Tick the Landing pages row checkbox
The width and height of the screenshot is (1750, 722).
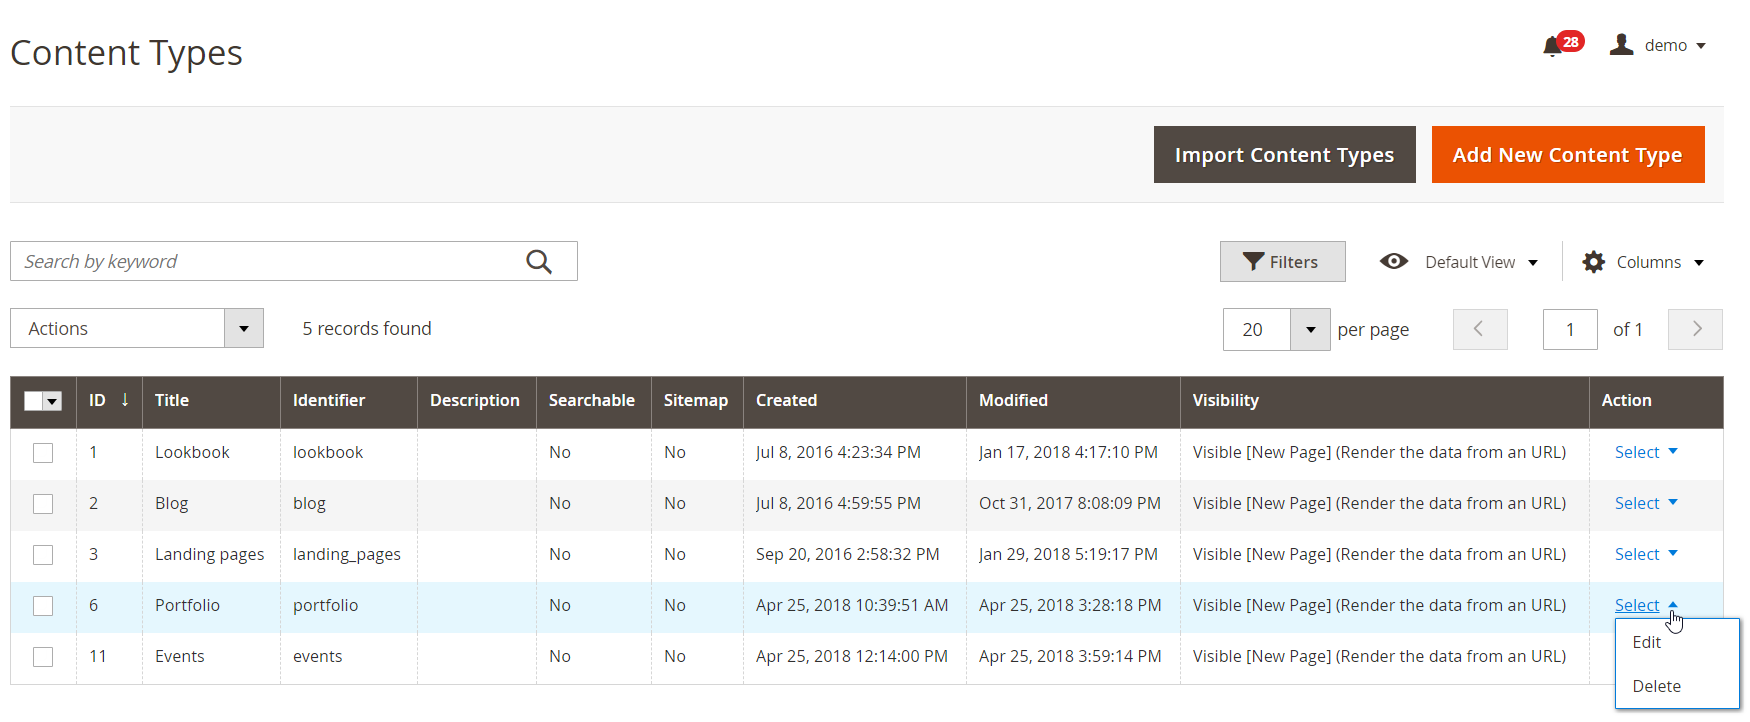pos(43,555)
